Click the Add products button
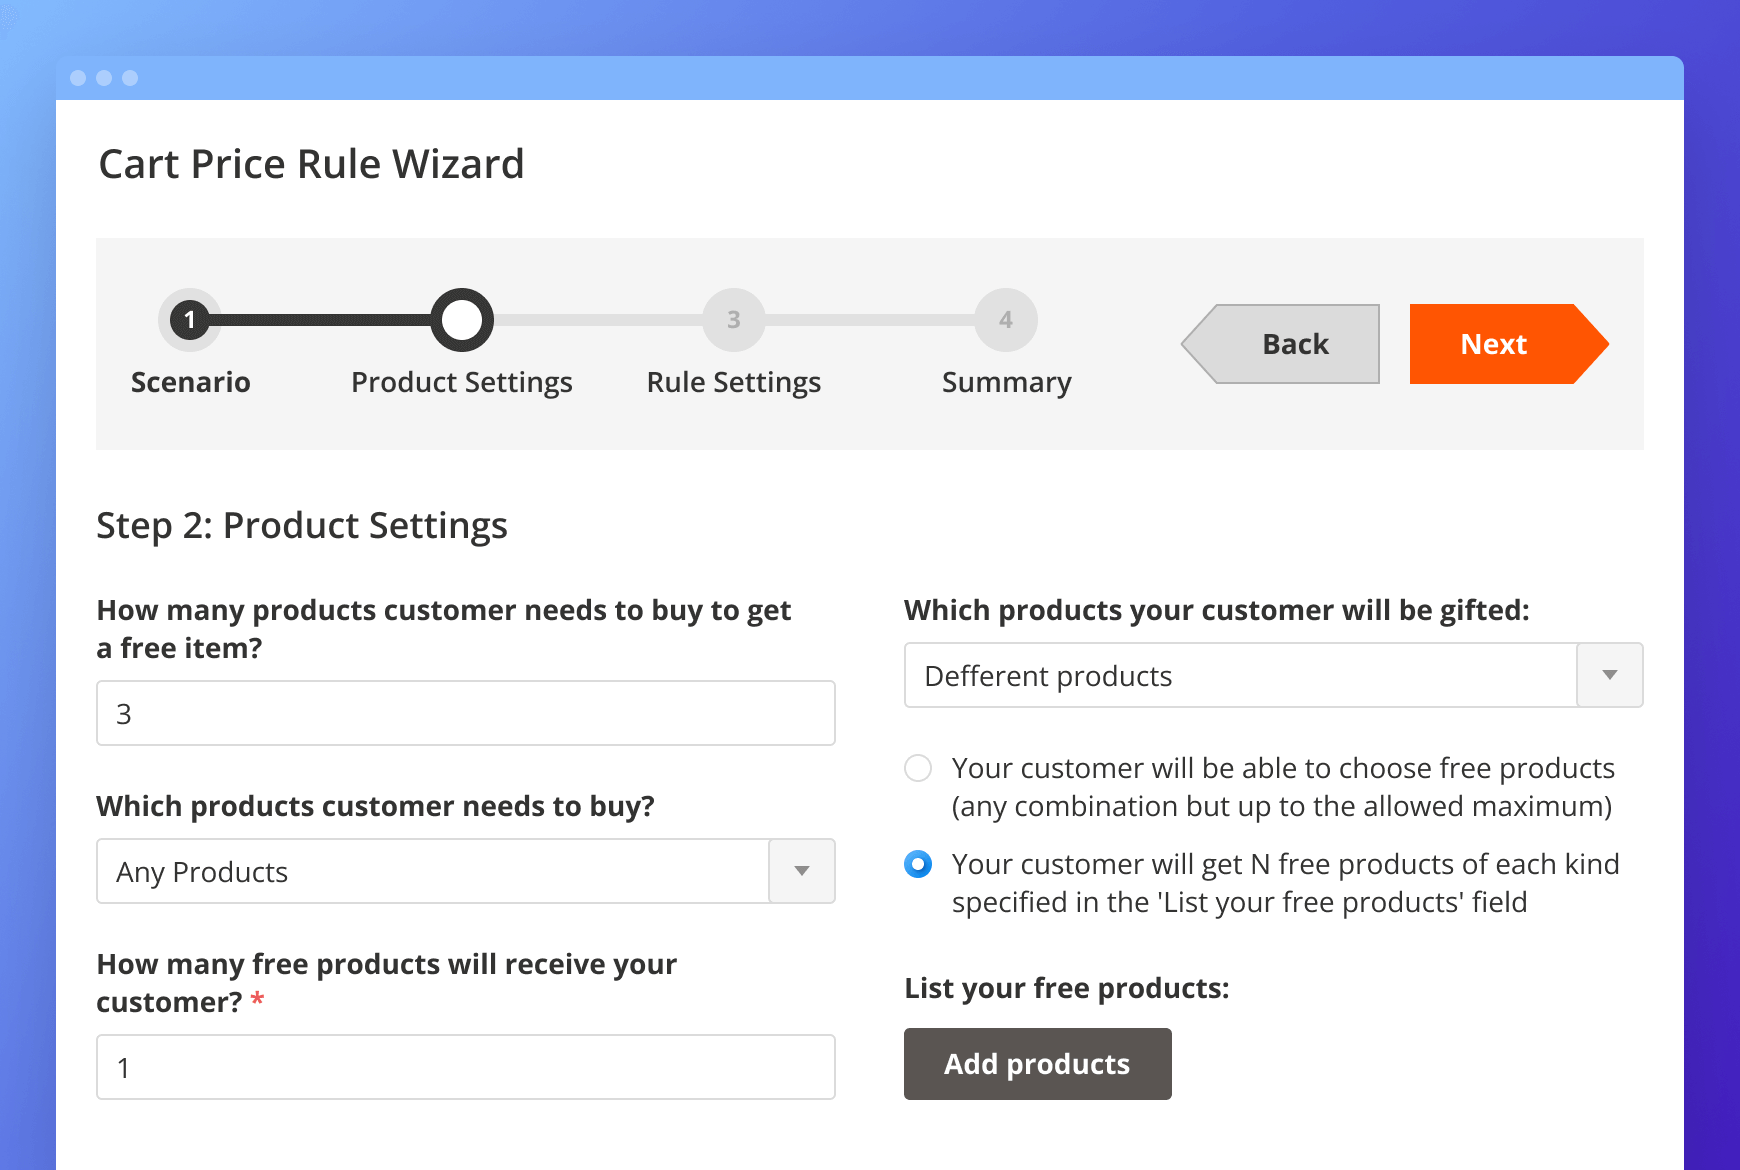1740x1170 pixels. 1037,1064
